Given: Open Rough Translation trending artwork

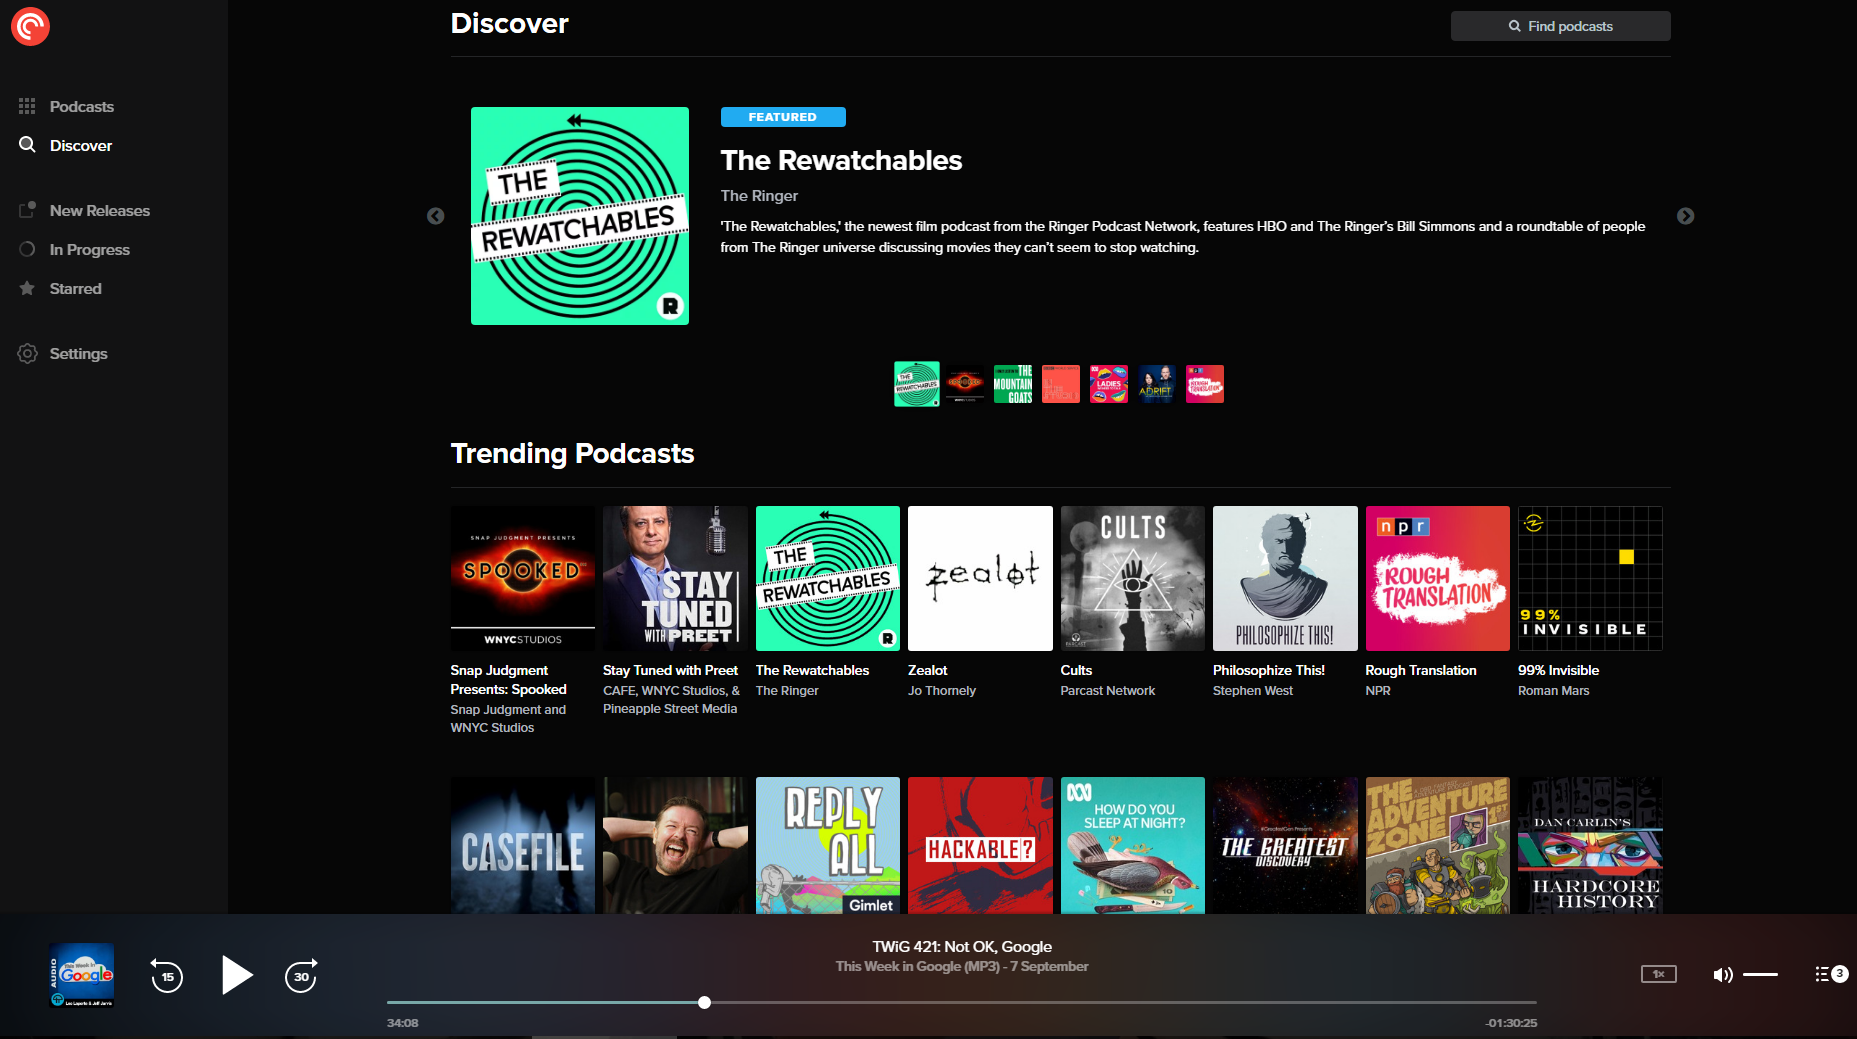Looking at the screenshot, I should point(1438,578).
